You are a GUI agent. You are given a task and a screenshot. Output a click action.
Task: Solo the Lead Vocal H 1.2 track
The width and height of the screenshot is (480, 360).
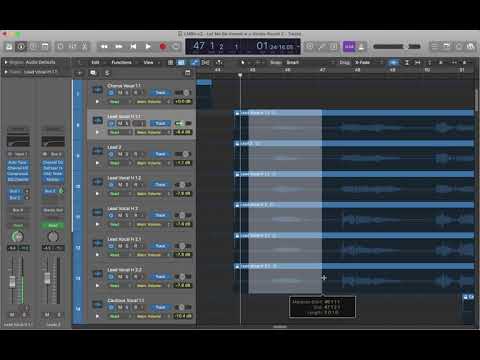(127, 185)
